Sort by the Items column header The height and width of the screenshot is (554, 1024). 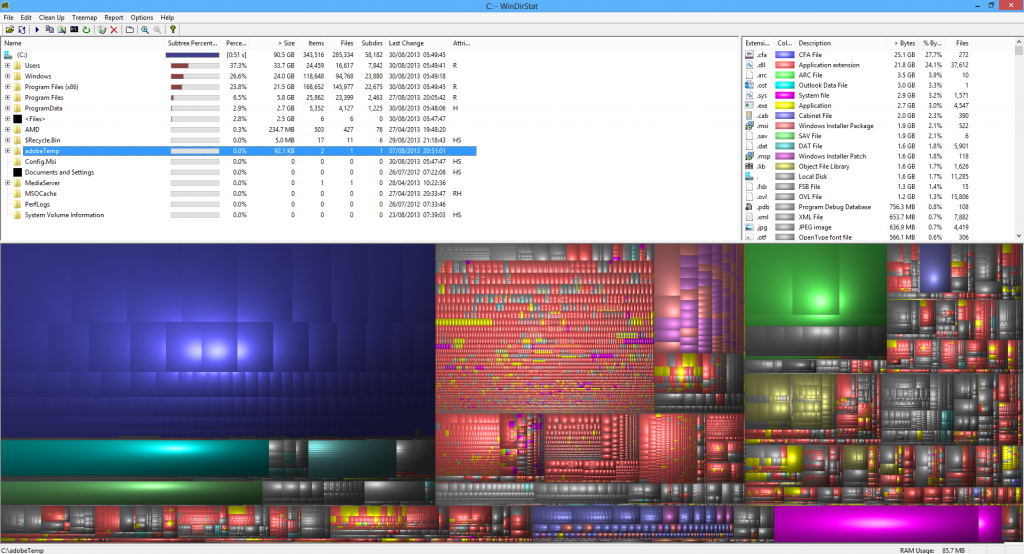pyautogui.click(x=312, y=43)
